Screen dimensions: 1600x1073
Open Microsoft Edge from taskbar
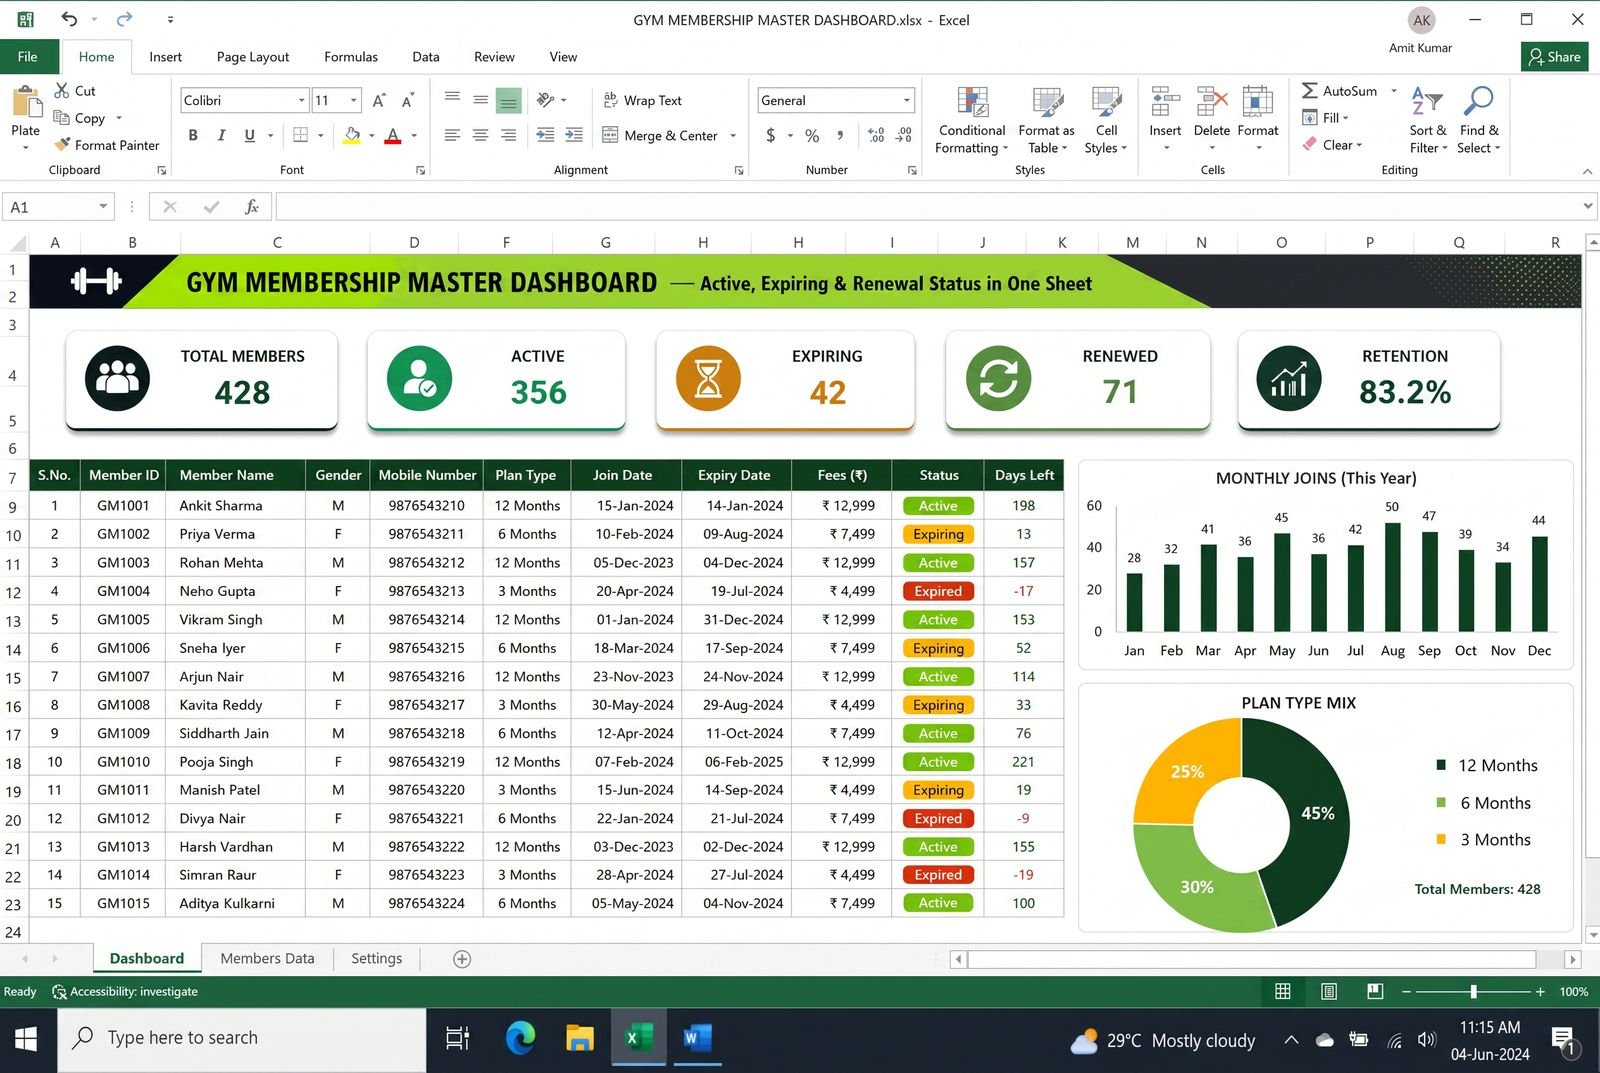coord(520,1038)
